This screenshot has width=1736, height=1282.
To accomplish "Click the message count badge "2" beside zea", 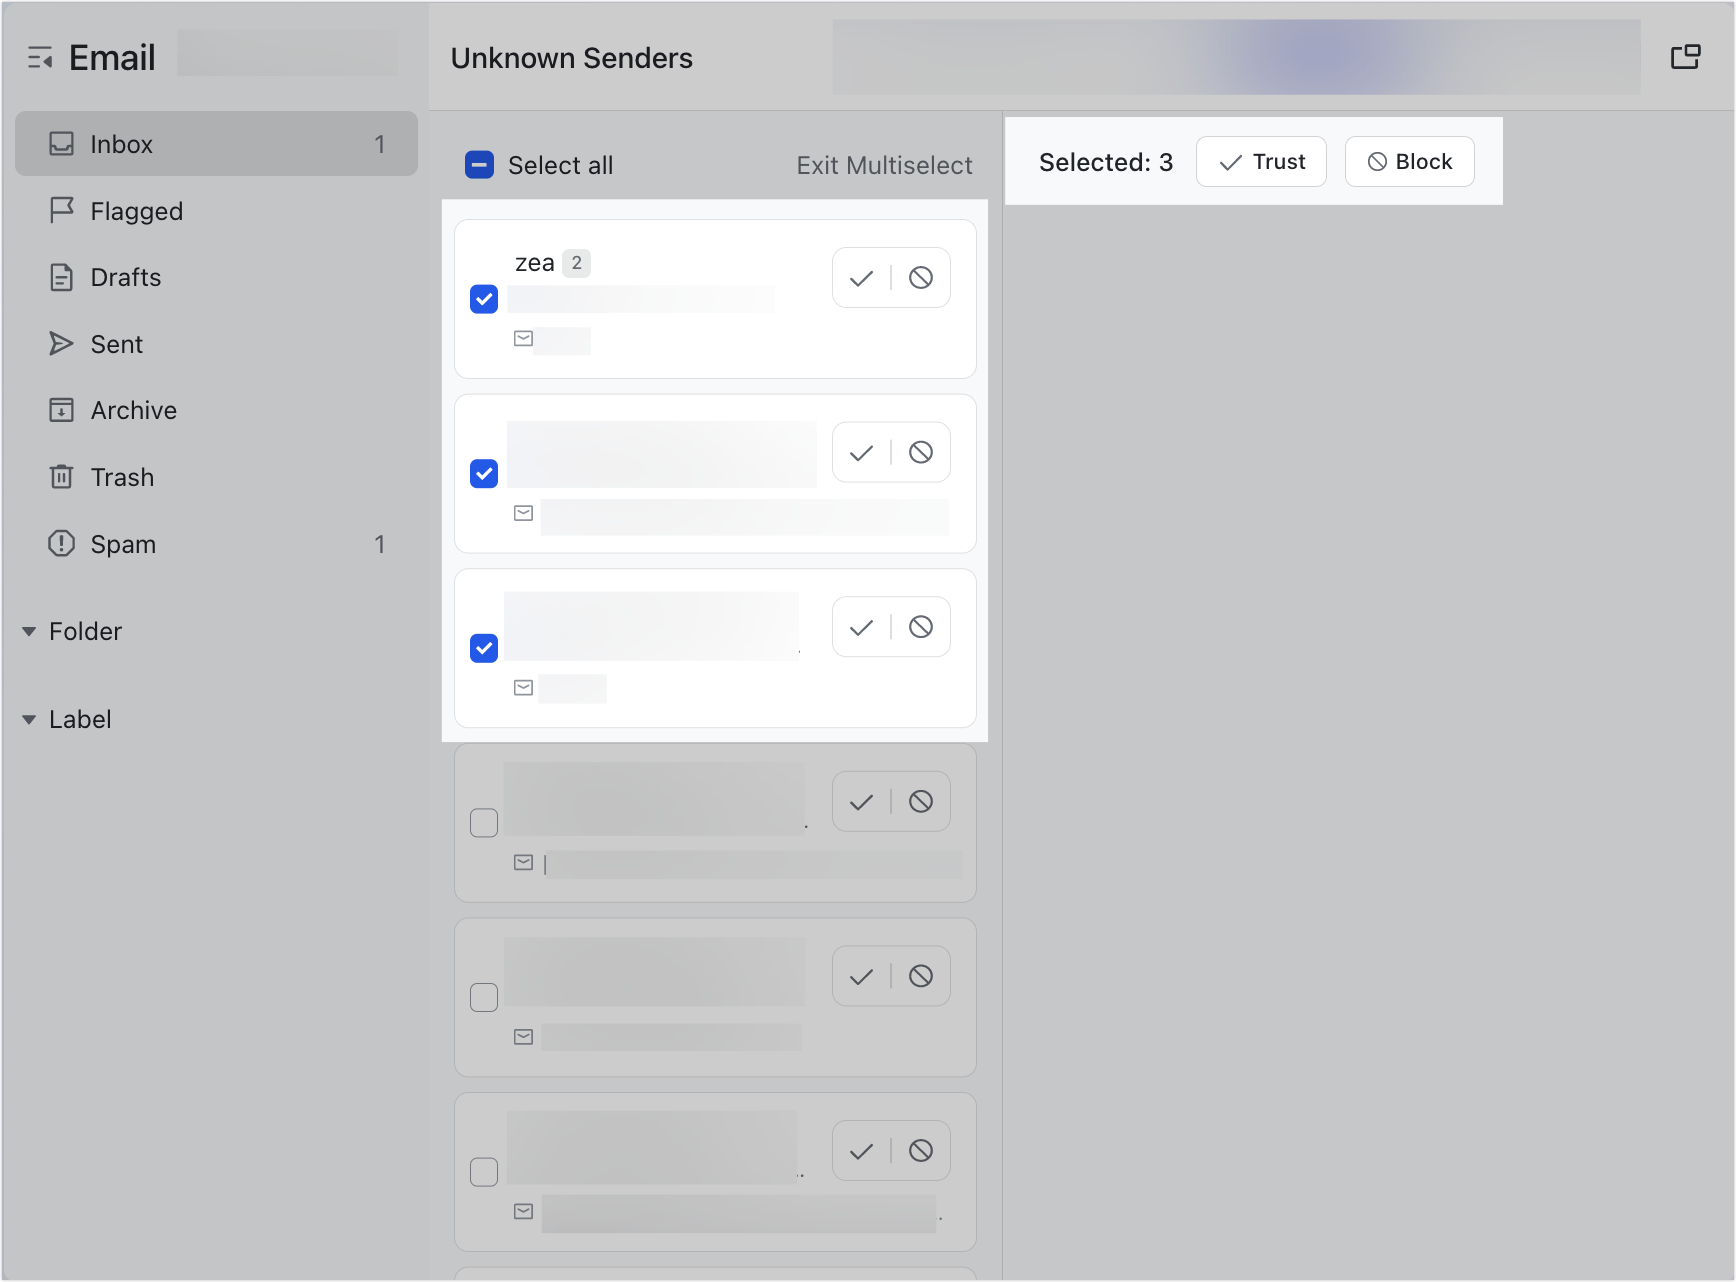I will (576, 263).
